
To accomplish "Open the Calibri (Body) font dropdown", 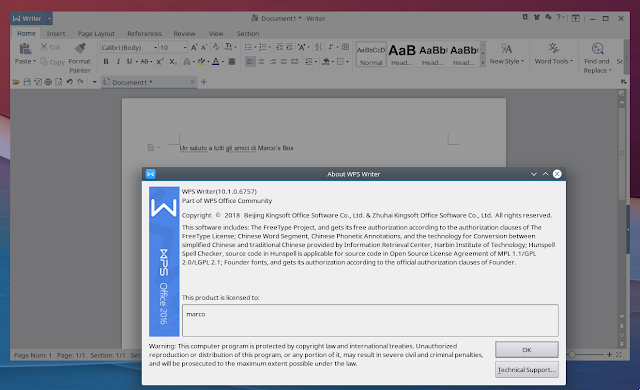I will pyautogui.click(x=129, y=48).
